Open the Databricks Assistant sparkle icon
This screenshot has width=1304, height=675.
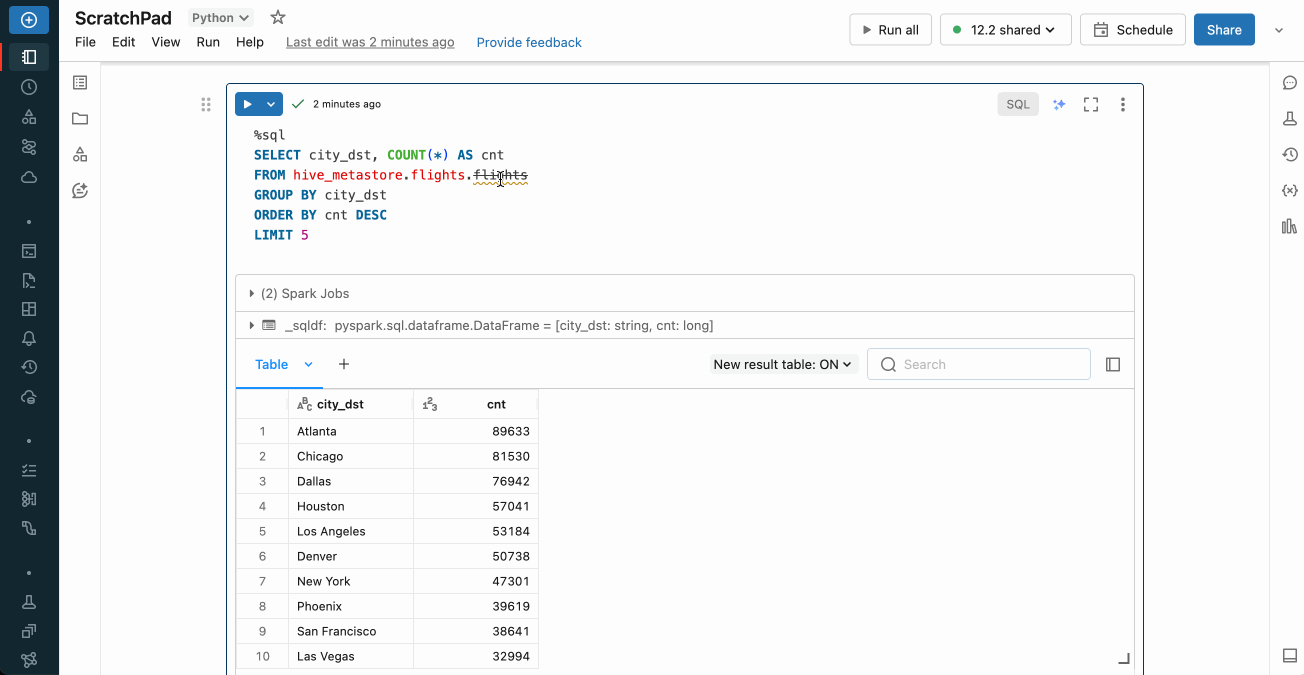pyautogui.click(x=1059, y=103)
